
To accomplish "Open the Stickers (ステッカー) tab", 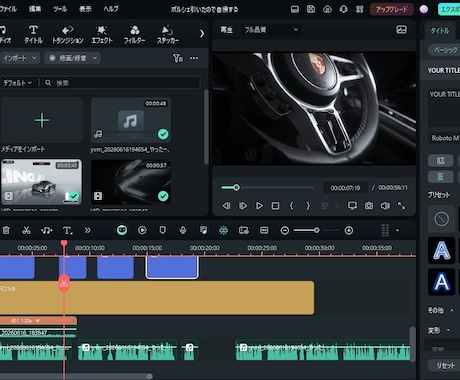I will click(168, 35).
